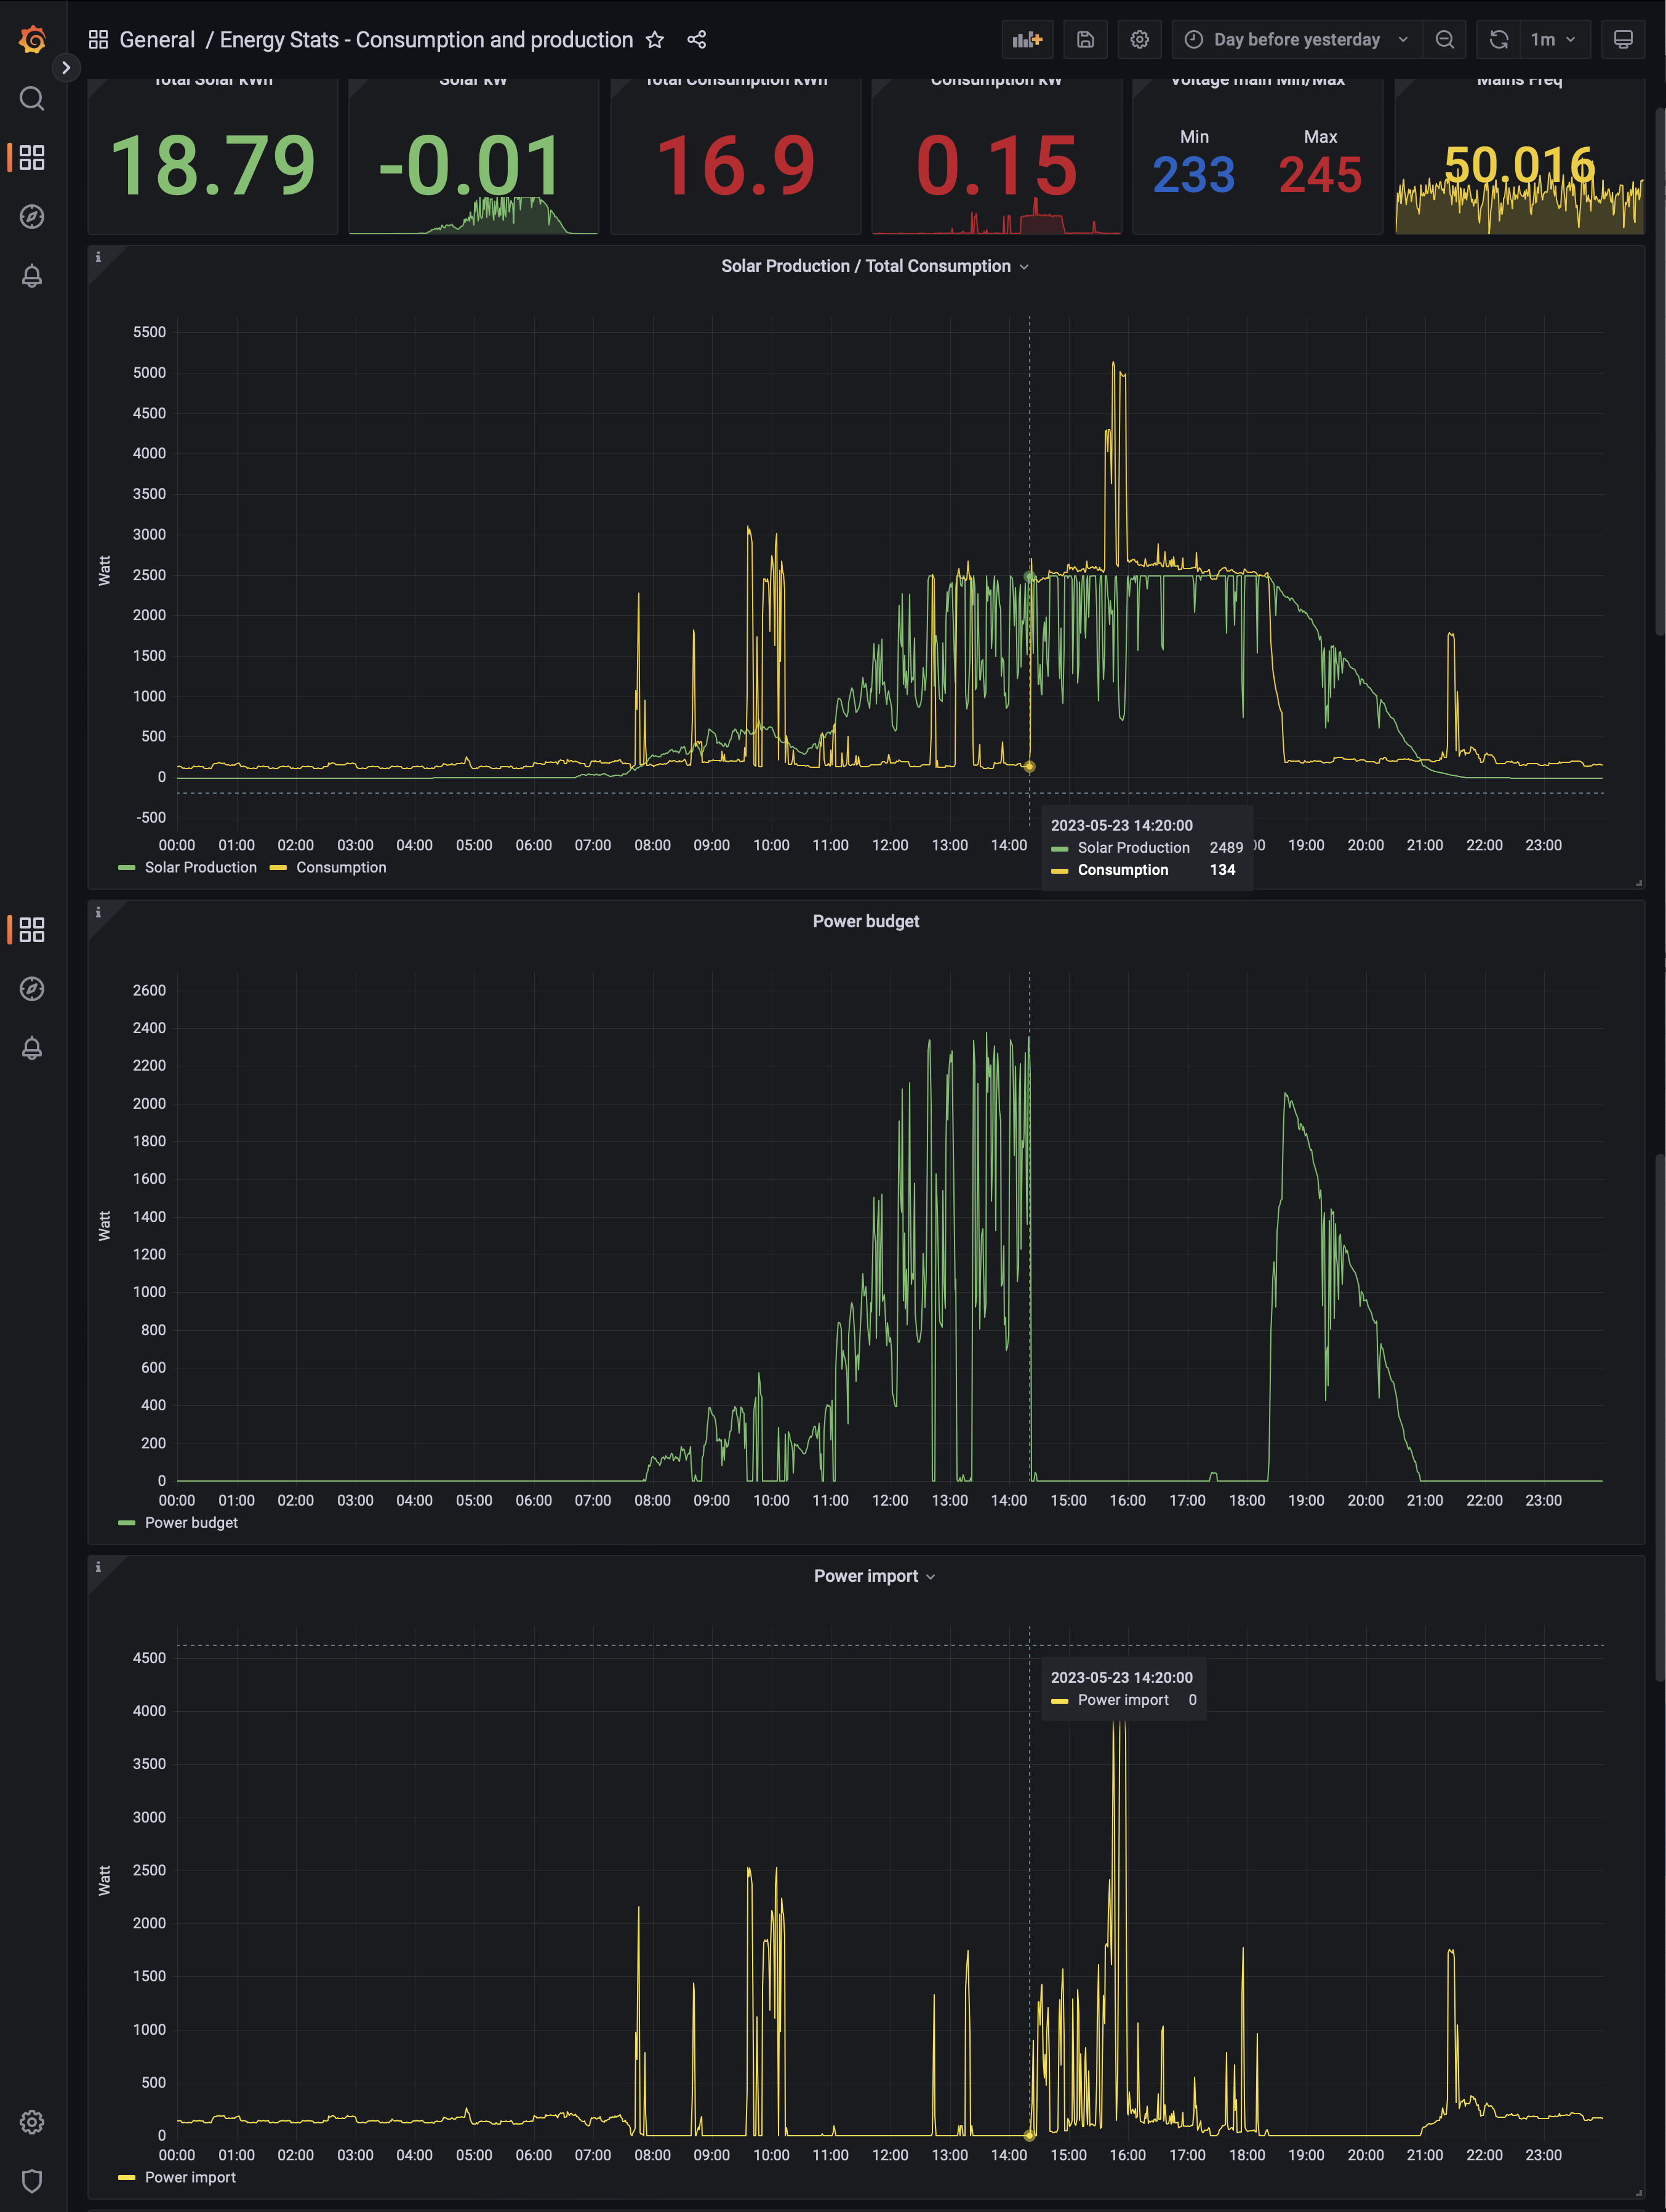Open the Server admin shield icon
The width and height of the screenshot is (1666, 2212).
(x=32, y=2182)
